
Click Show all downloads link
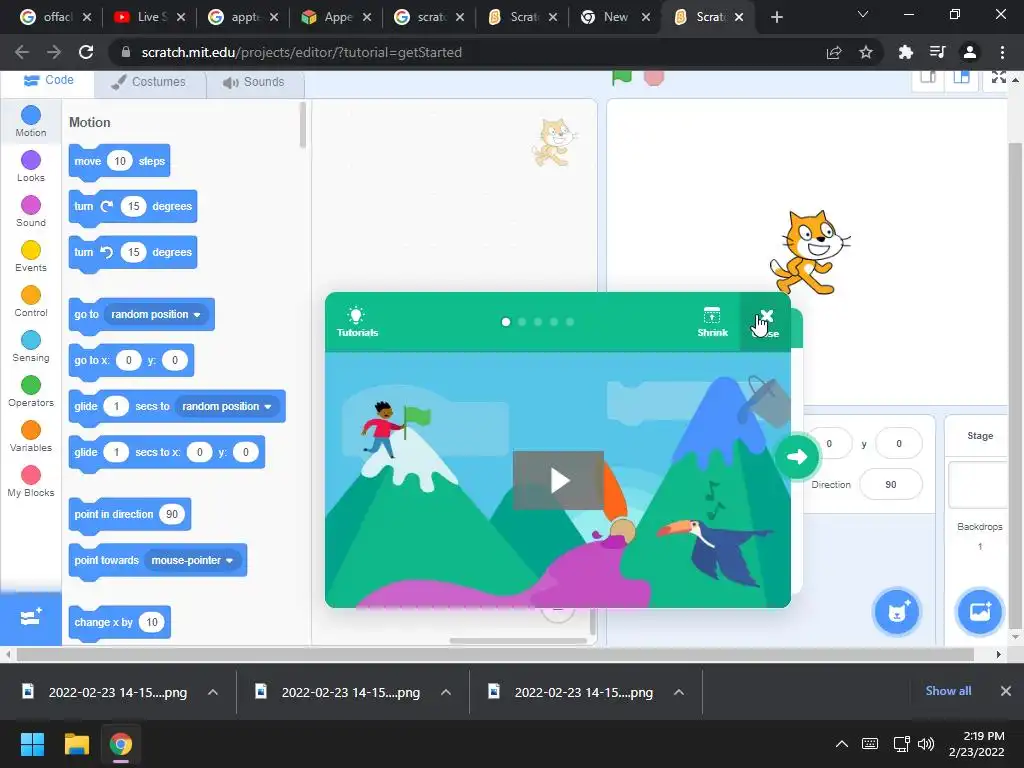(x=948, y=691)
